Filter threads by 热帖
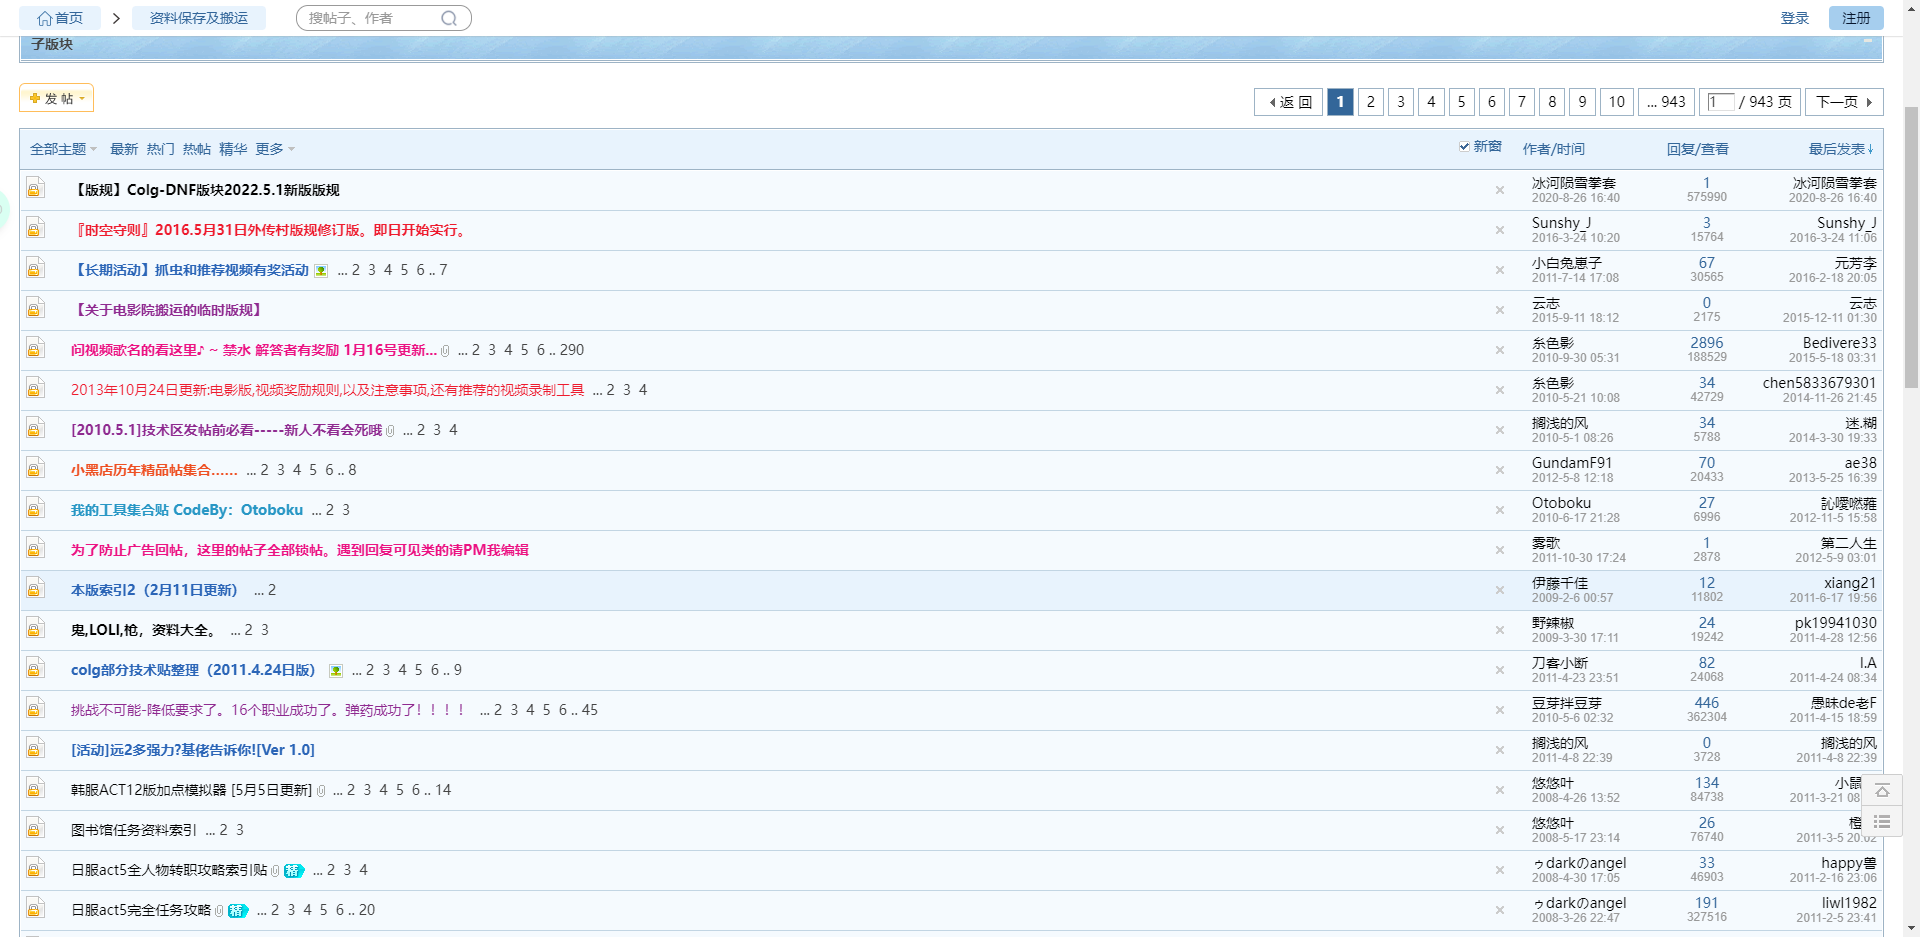Viewport: 1920px width, 937px height. pyautogui.click(x=197, y=149)
